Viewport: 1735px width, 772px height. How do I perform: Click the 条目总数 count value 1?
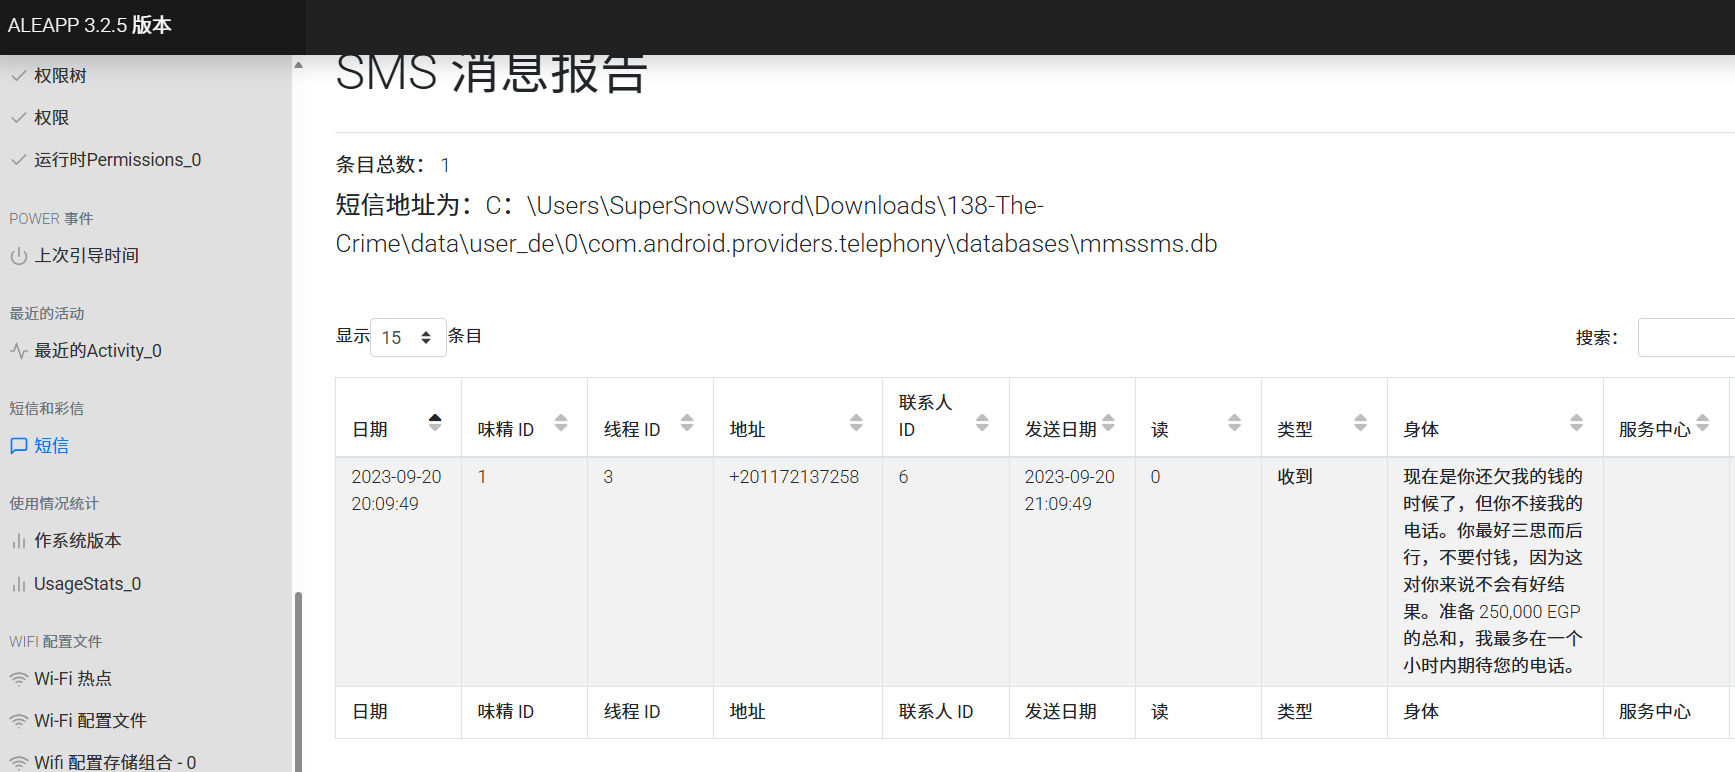(x=445, y=165)
